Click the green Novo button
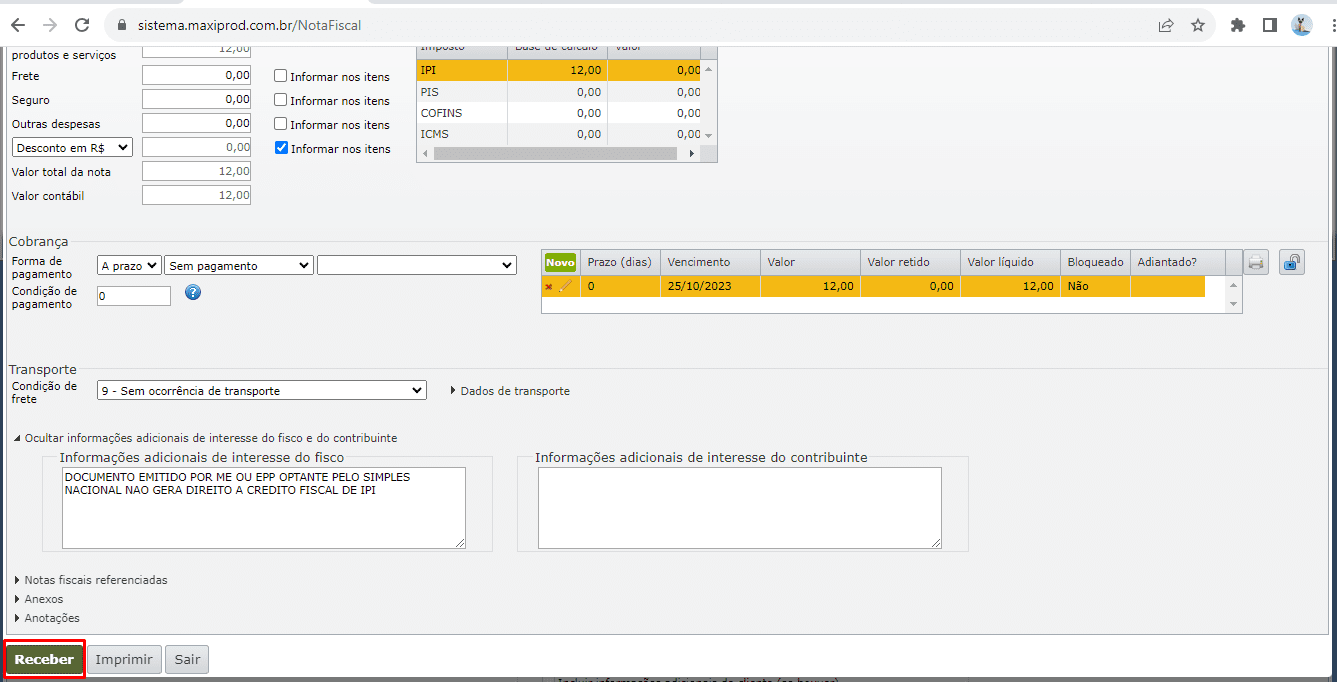Screen dimensions: 1337x682 coord(560,262)
